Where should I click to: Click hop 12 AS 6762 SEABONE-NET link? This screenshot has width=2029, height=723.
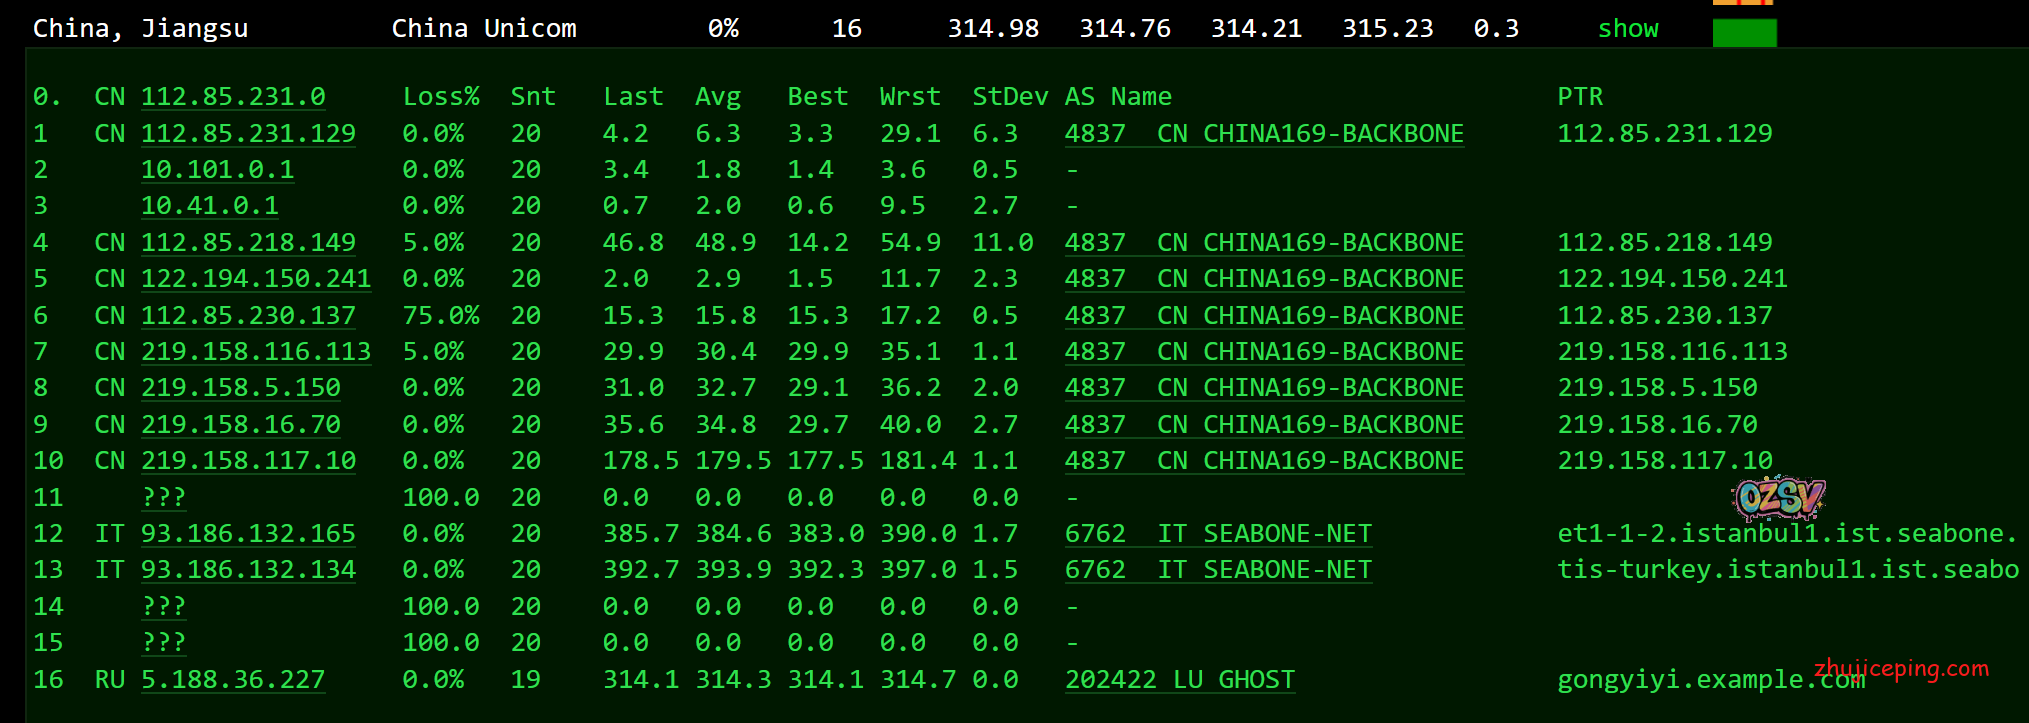[1217, 534]
